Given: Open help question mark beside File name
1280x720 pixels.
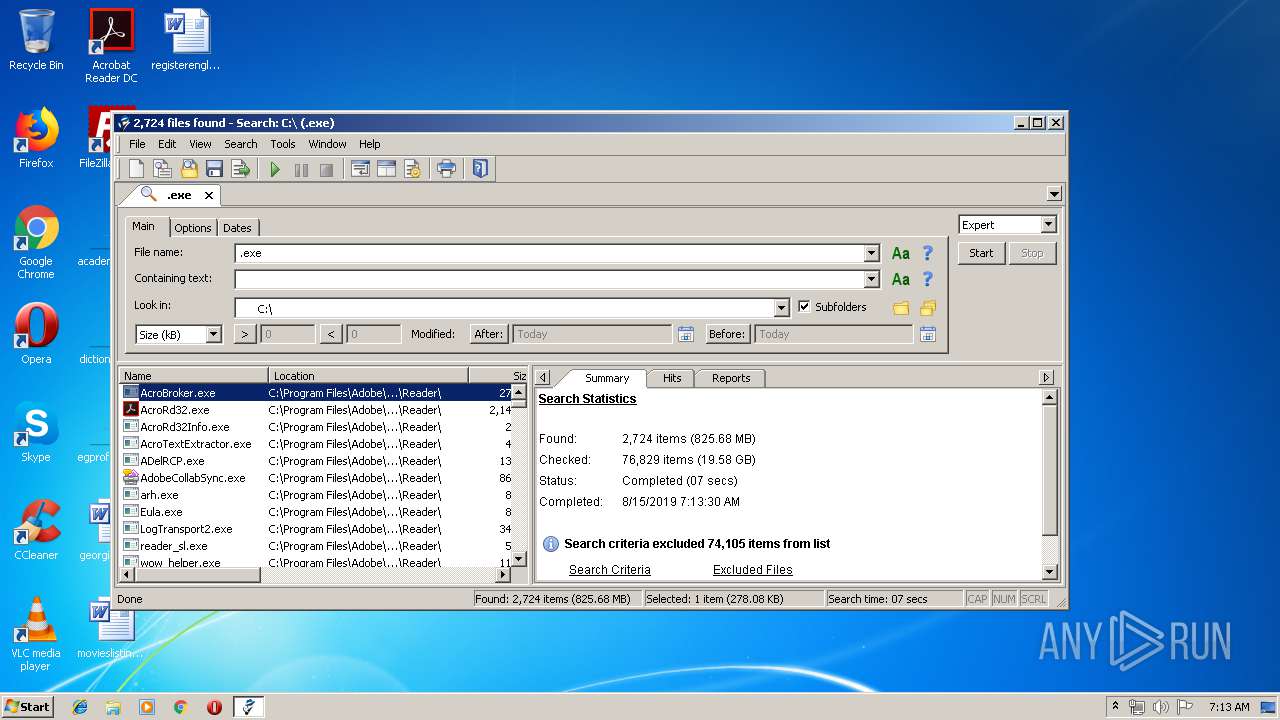Looking at the screenshot, I should pyautogui.click(x=928, y=253).
